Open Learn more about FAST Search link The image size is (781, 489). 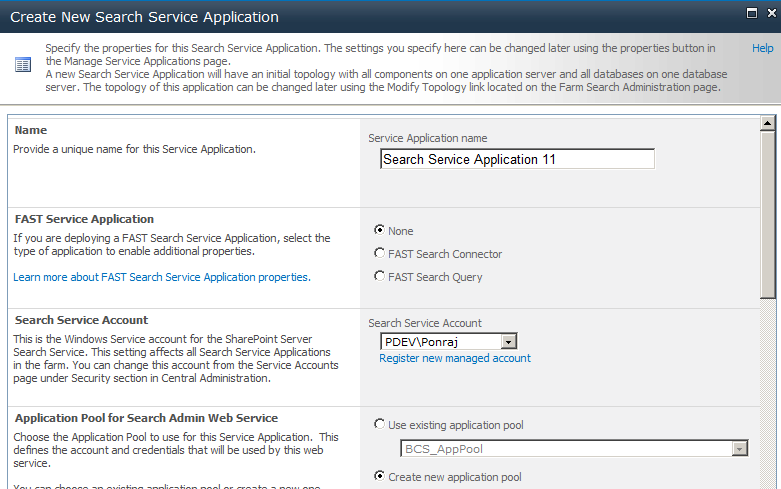162,277
